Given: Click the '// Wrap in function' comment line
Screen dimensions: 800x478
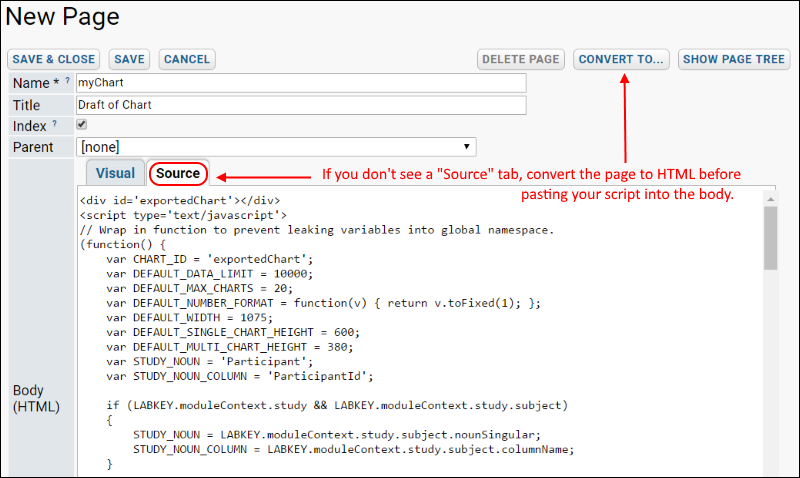Looking at the screenshot, I should click(317, 230).
